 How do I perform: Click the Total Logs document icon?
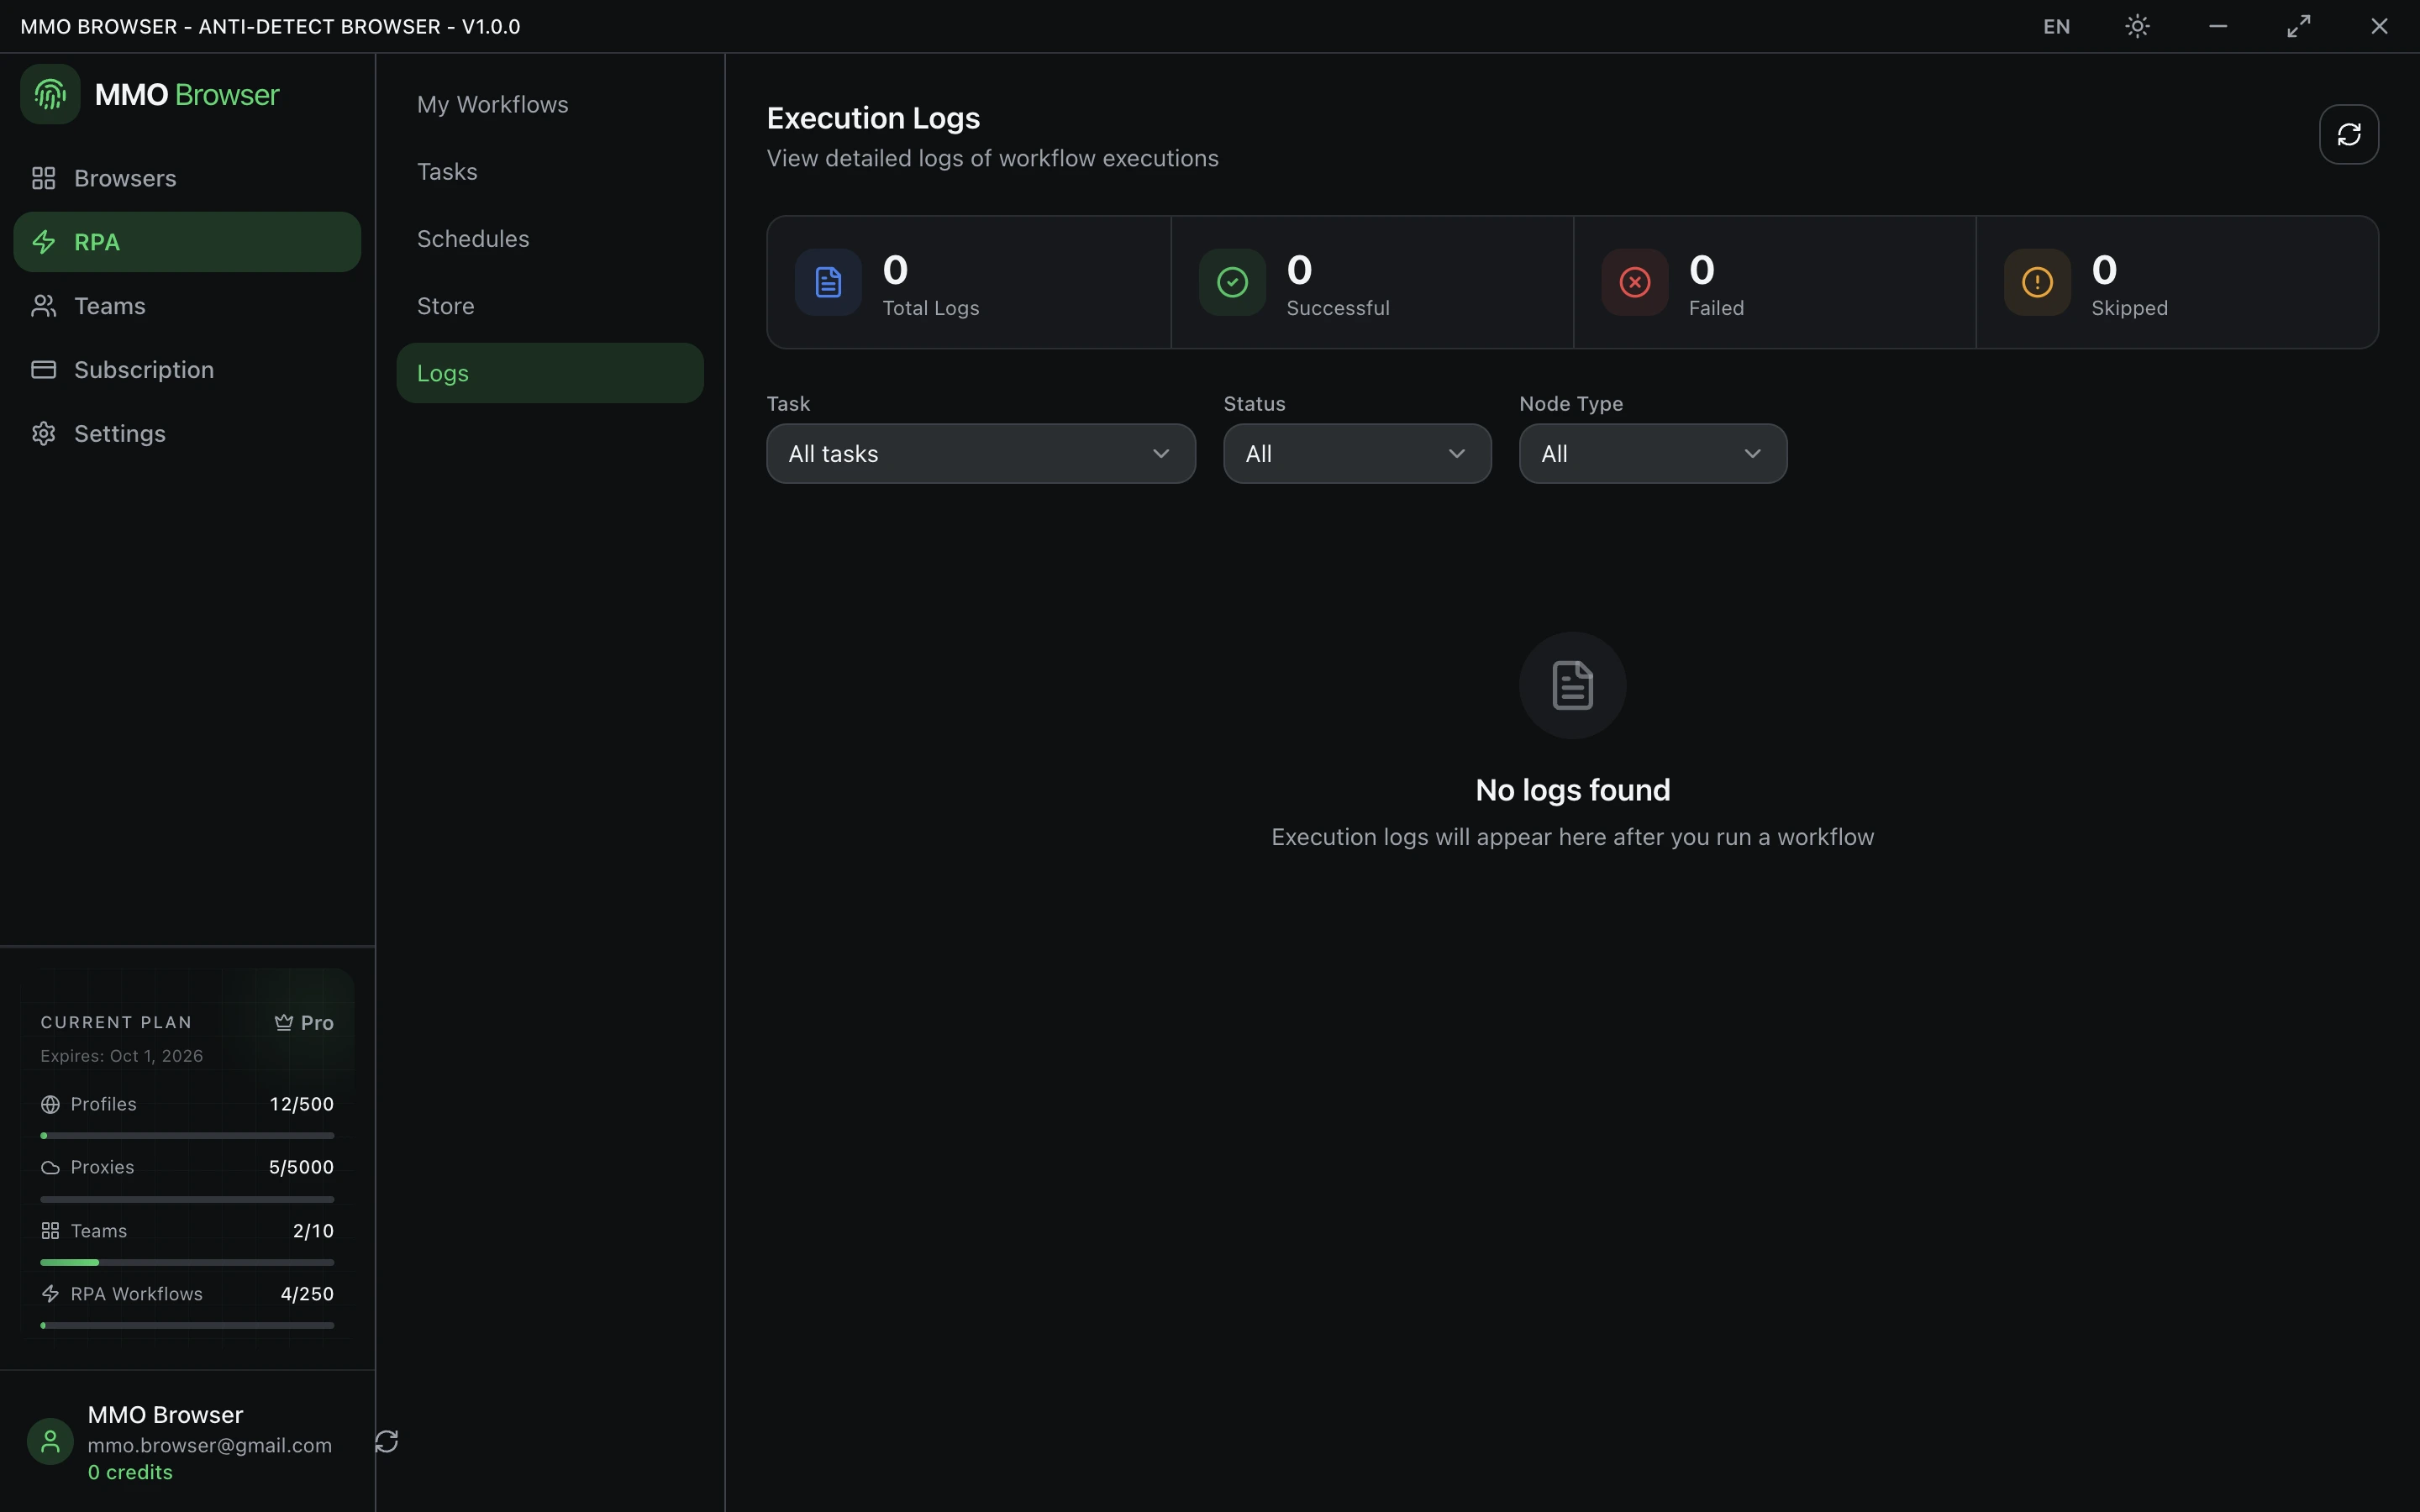828,282
